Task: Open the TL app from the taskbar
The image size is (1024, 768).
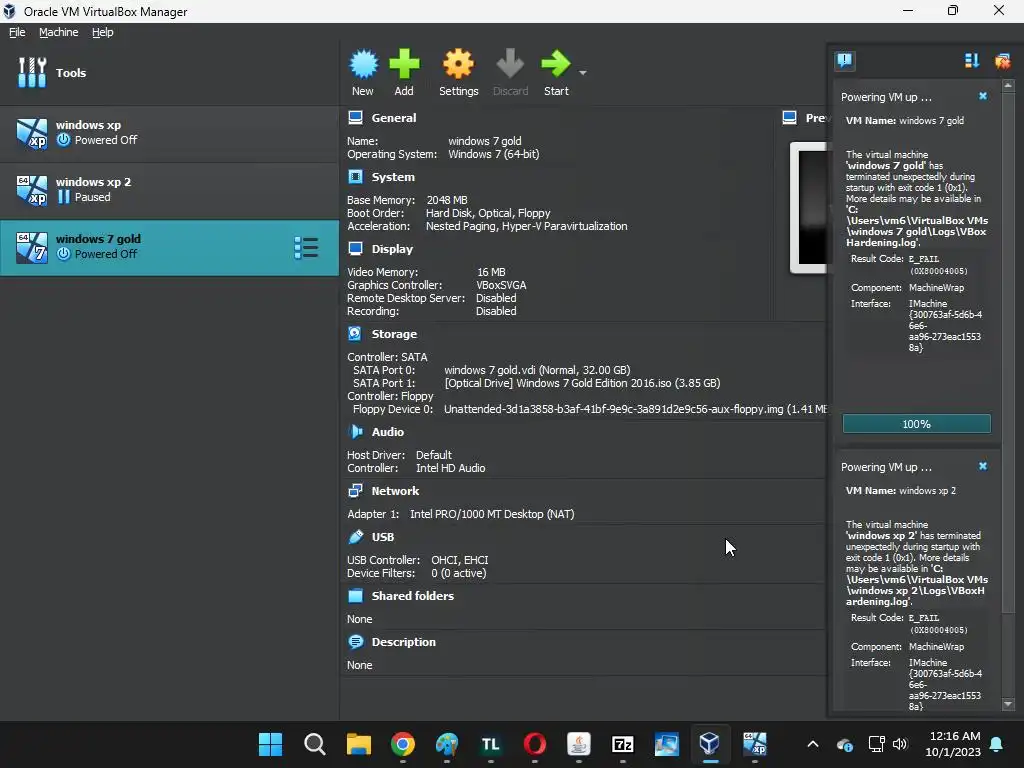Action: [x=490, y=744]
